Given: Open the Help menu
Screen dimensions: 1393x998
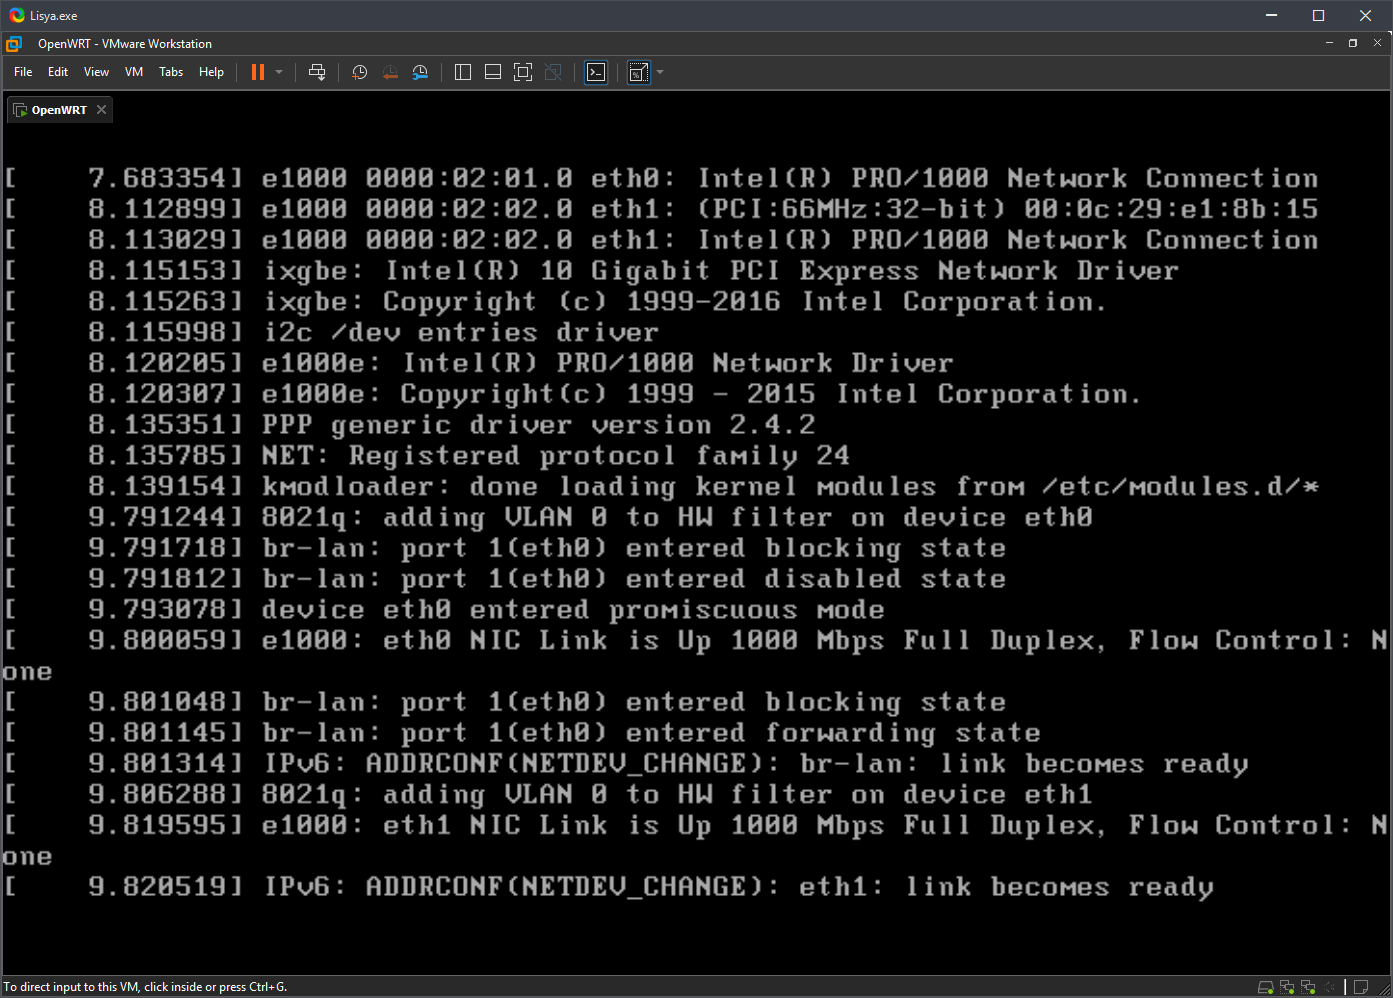Looking at the screenshot, I should pos(211,72).
